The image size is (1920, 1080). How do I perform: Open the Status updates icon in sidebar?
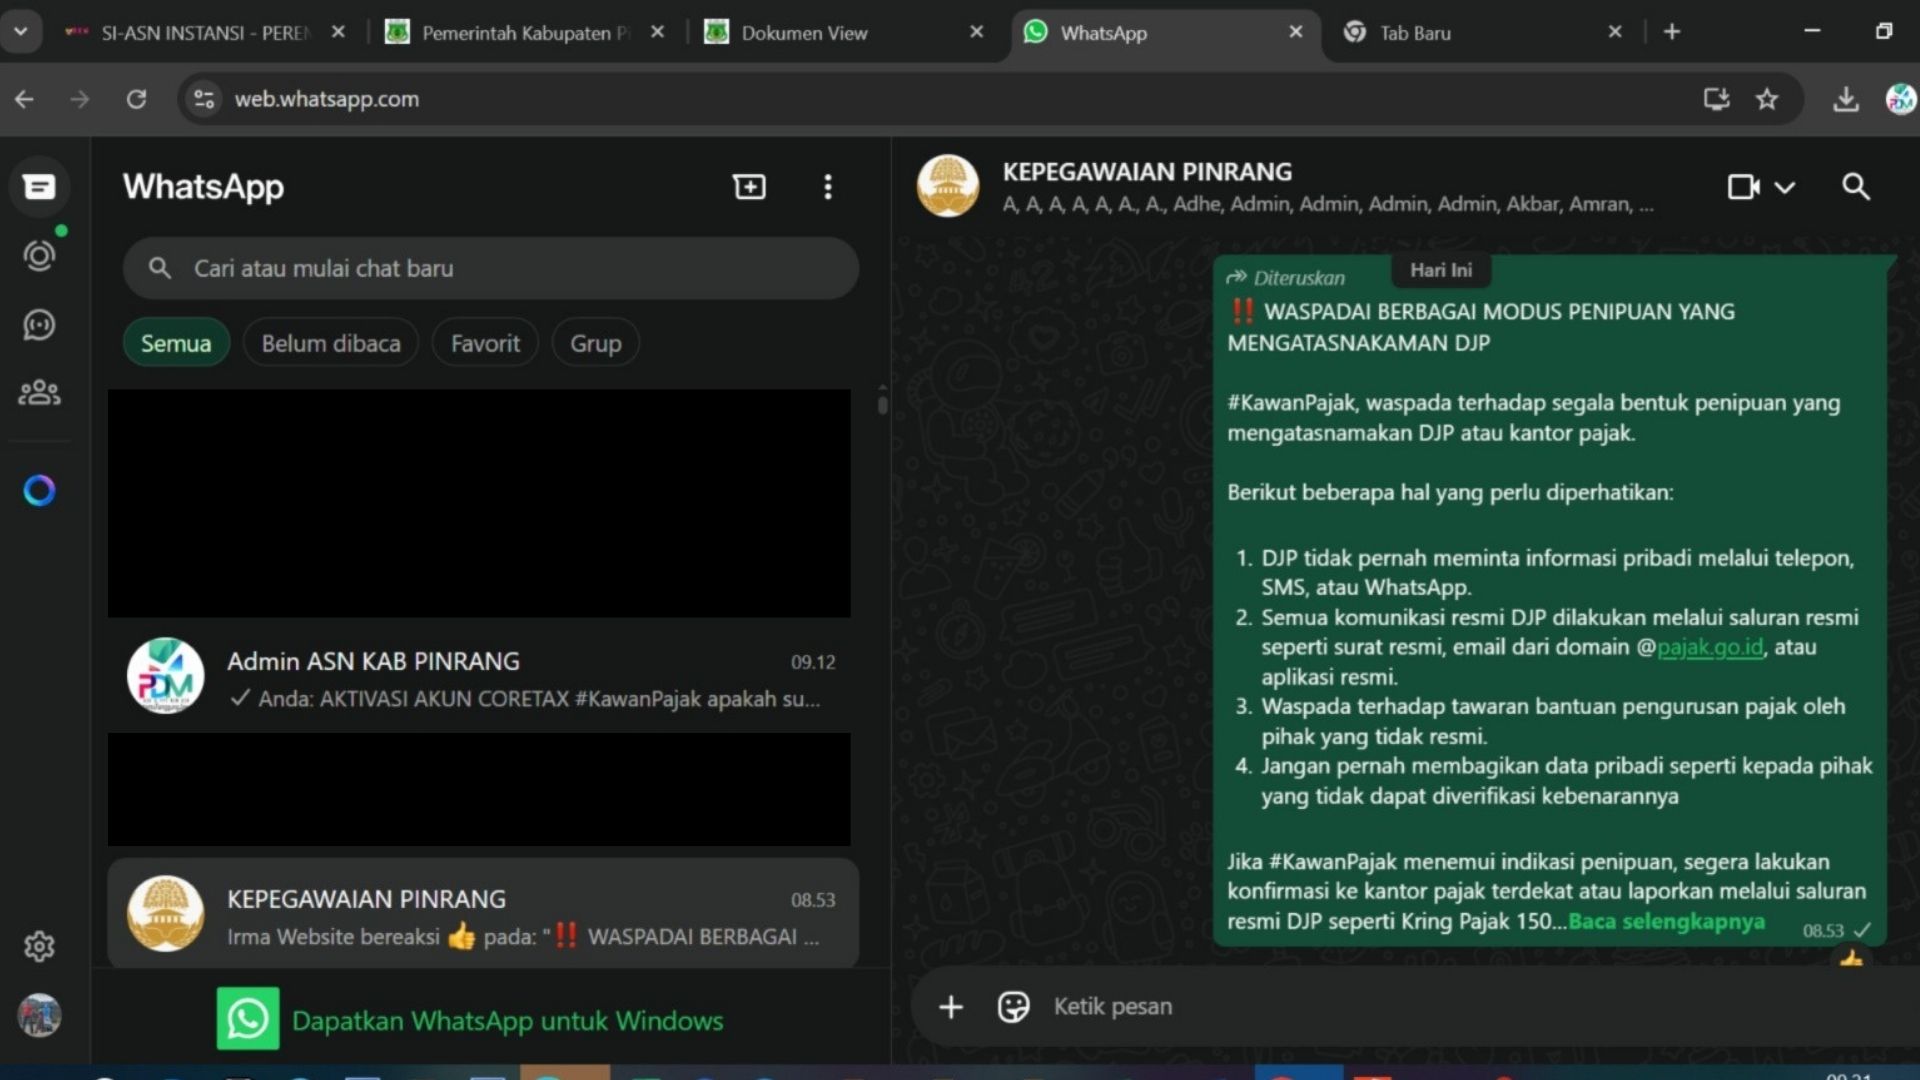coord(39,256)
